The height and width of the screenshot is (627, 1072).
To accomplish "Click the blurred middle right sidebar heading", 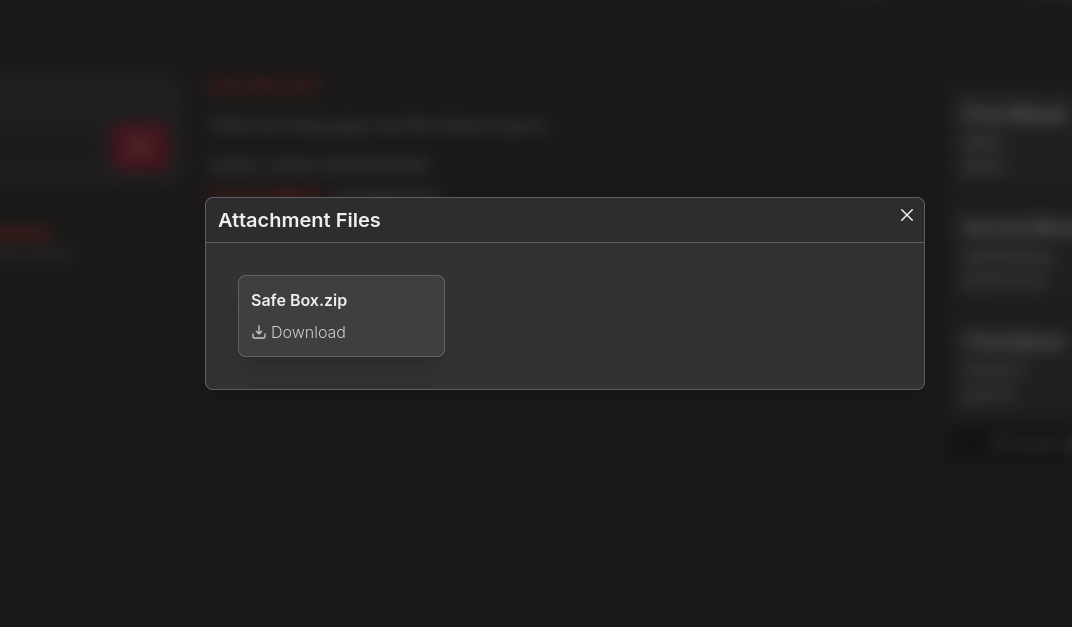I will click(1017, 228).
